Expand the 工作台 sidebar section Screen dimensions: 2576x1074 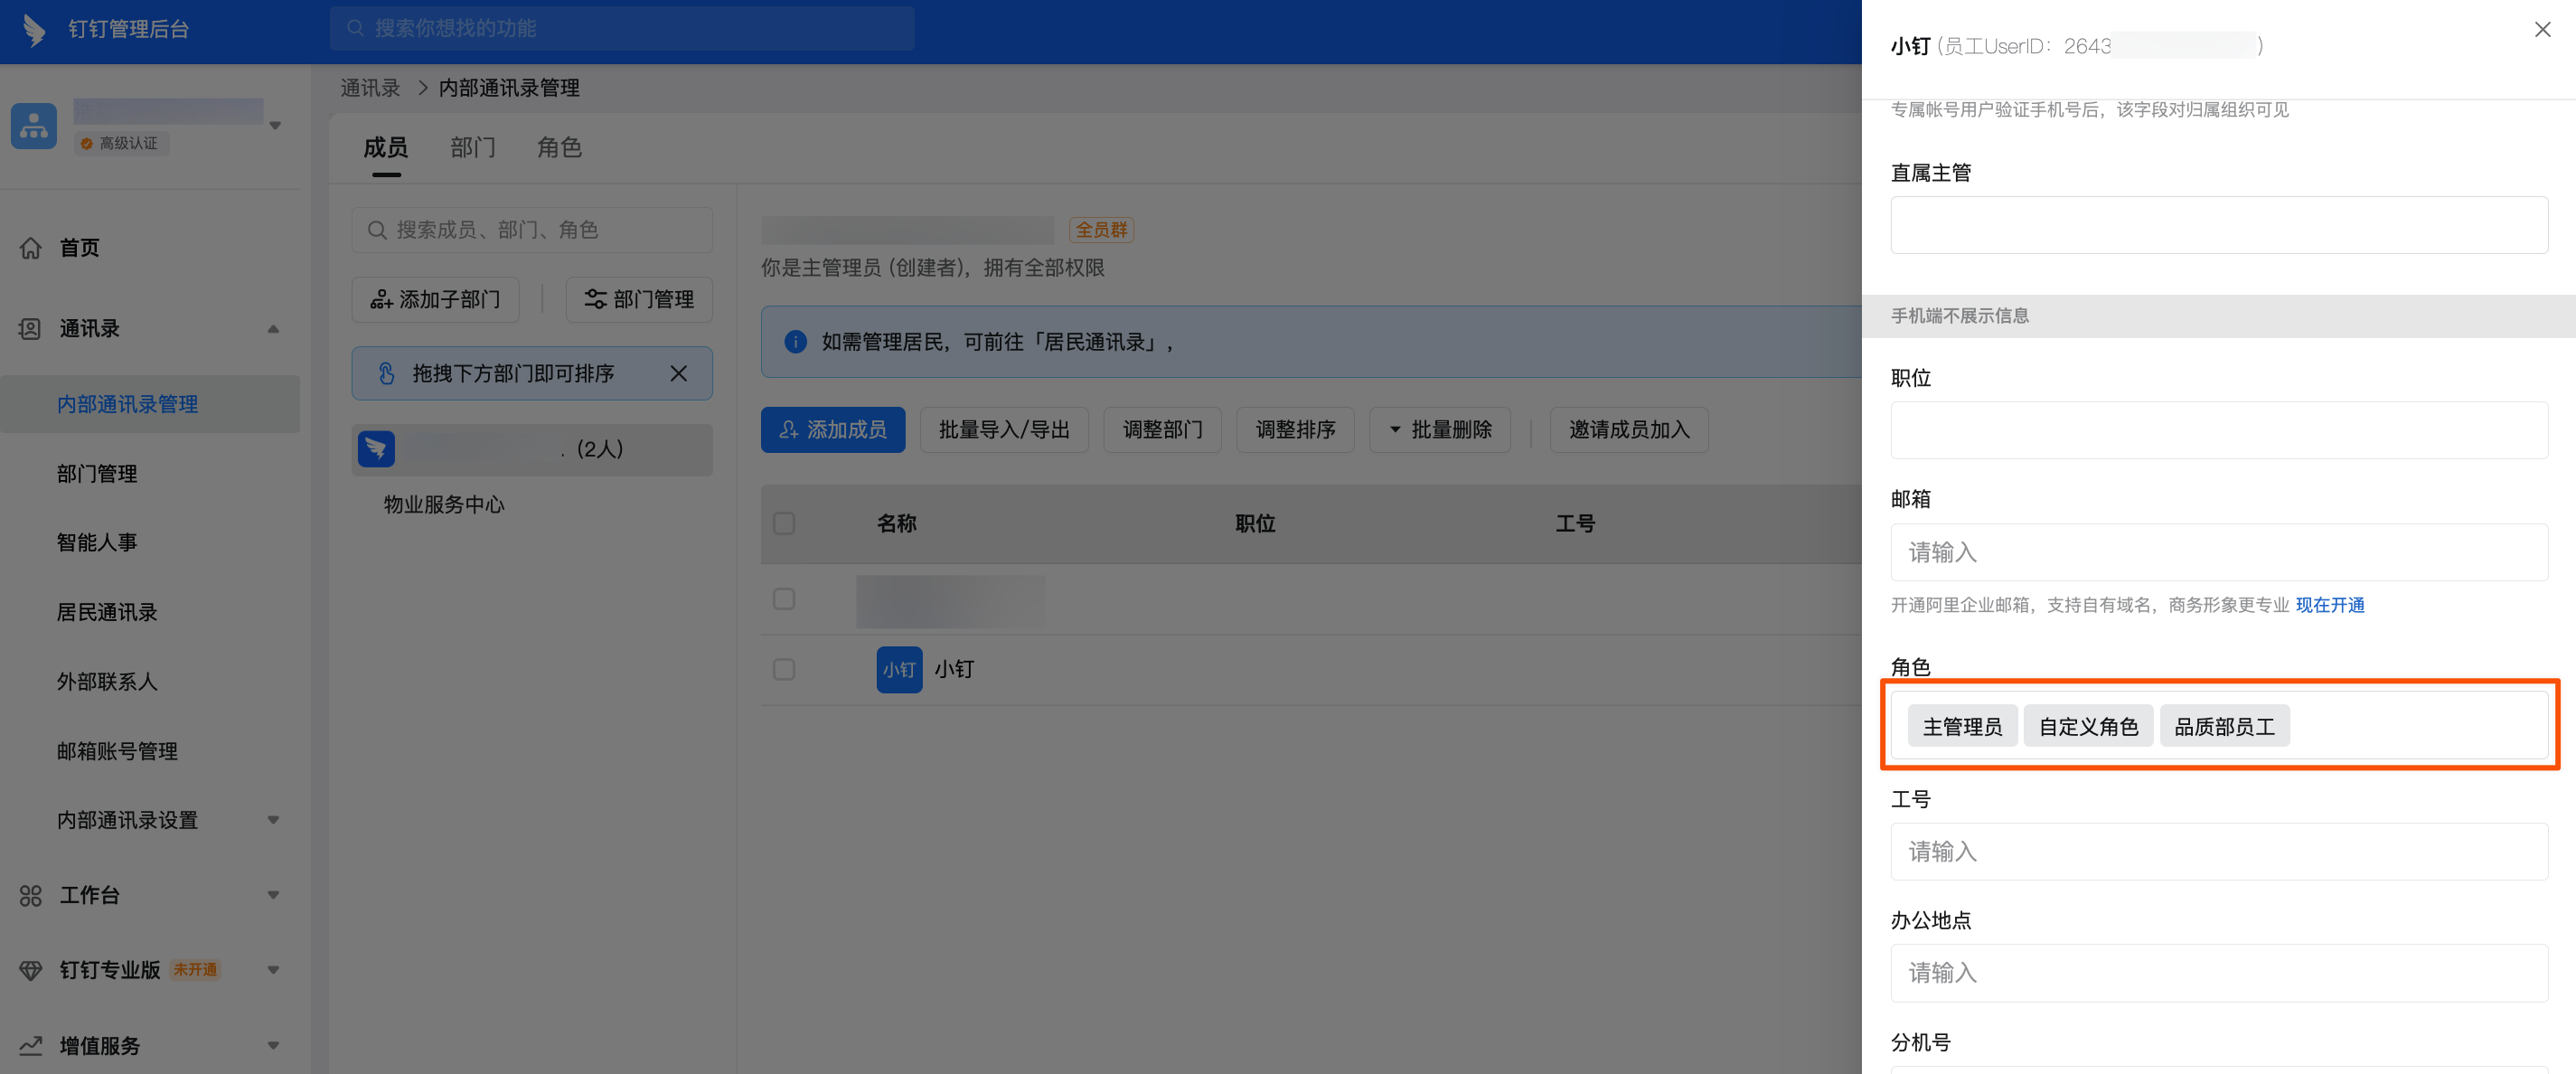pos(273,896)
